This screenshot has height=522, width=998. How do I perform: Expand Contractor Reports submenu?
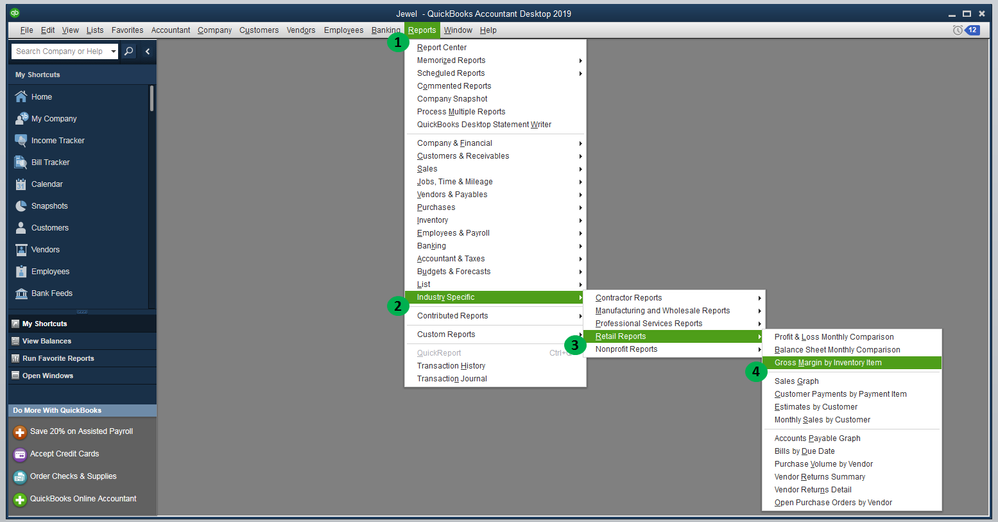[759, 298]
